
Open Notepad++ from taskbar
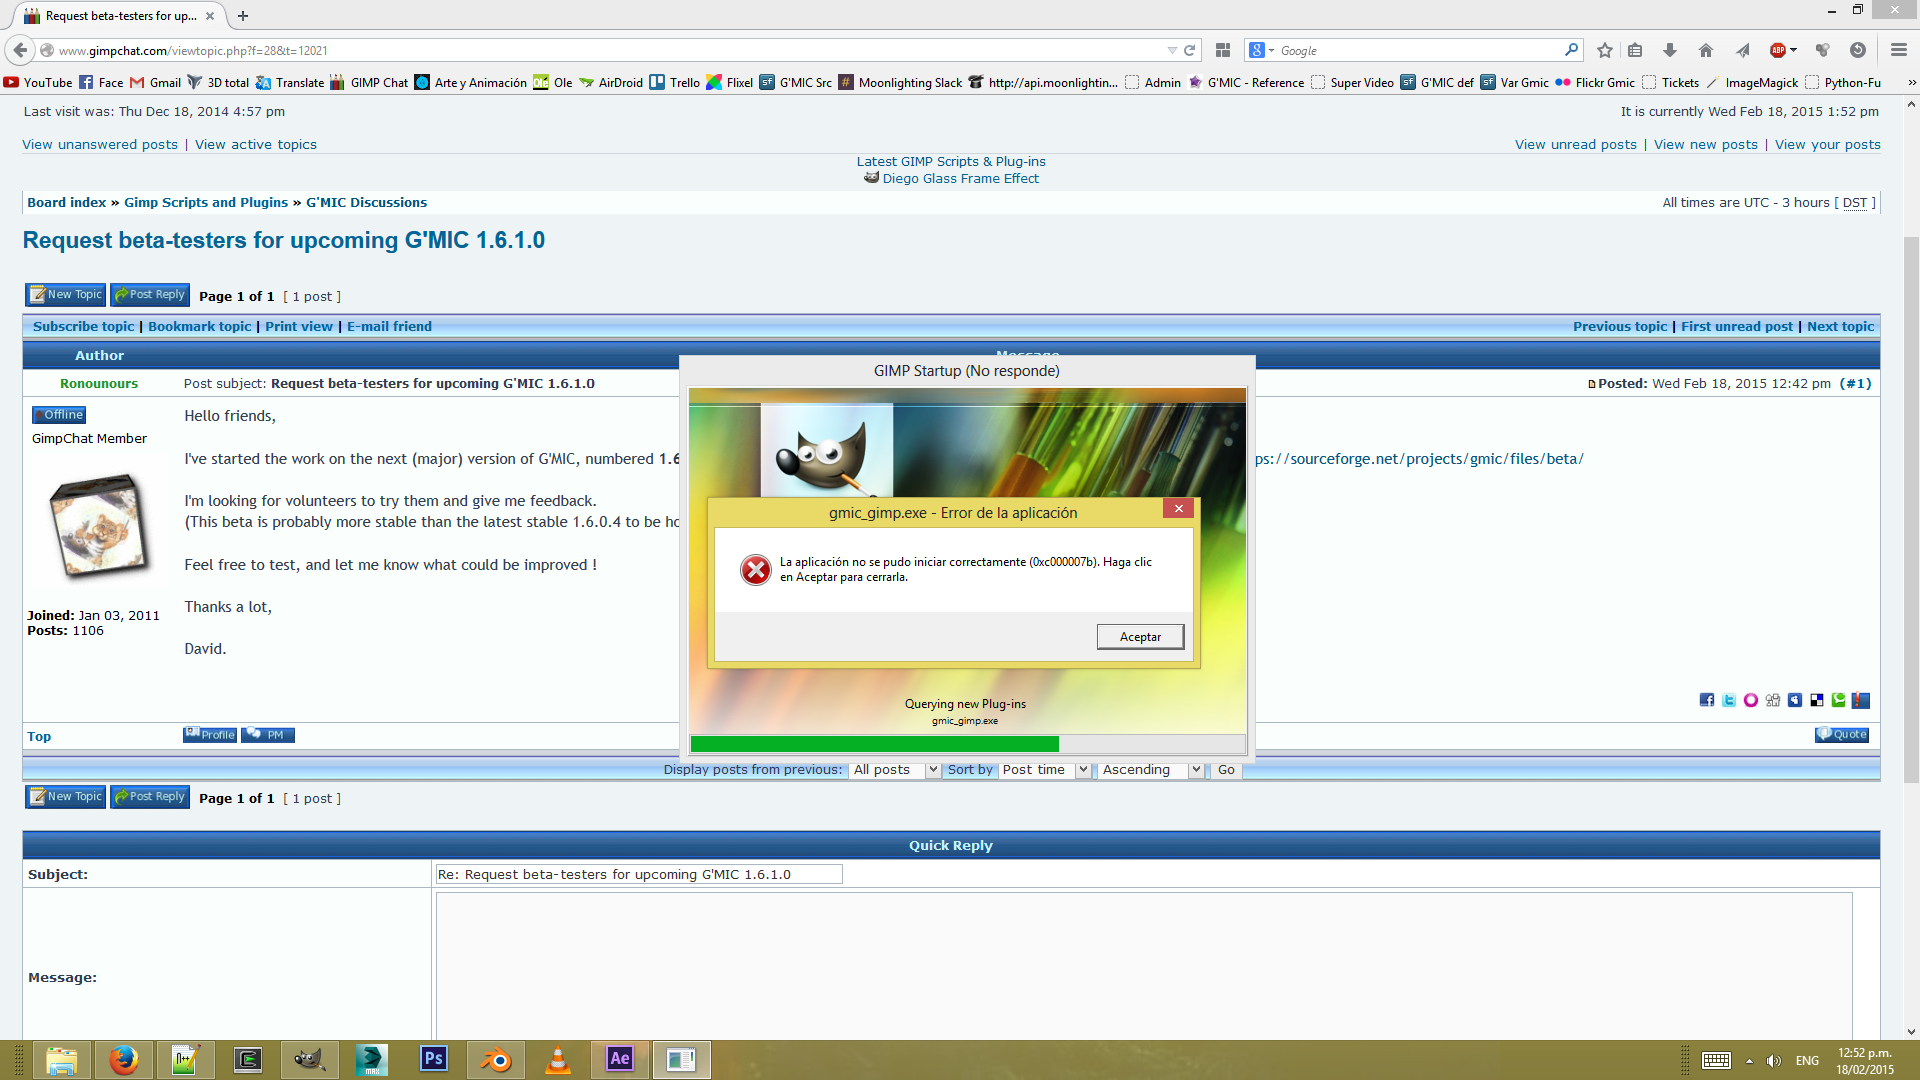186,1060
